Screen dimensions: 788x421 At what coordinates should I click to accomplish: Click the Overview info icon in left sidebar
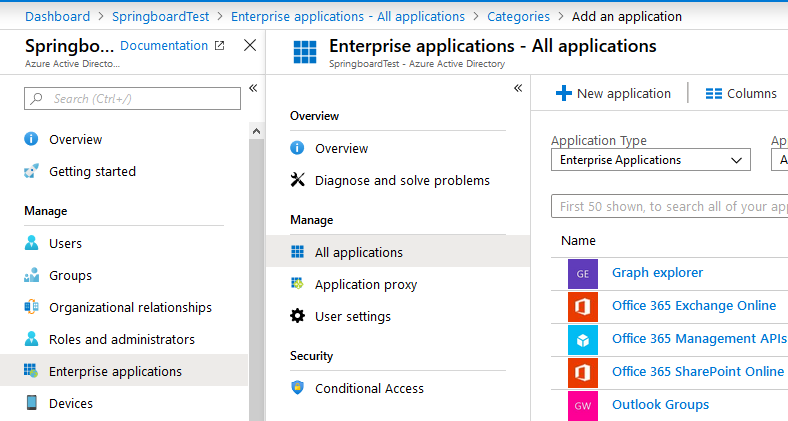click(31, 139)
